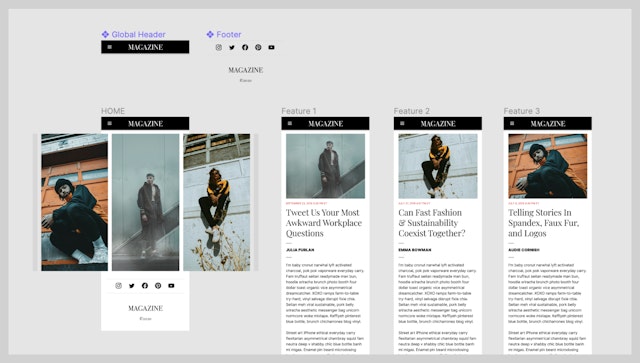Click MAGAZINE logo in Feature 2 header
The width and height of the screenshot is (640, 363).
click(x=438, y=124)
